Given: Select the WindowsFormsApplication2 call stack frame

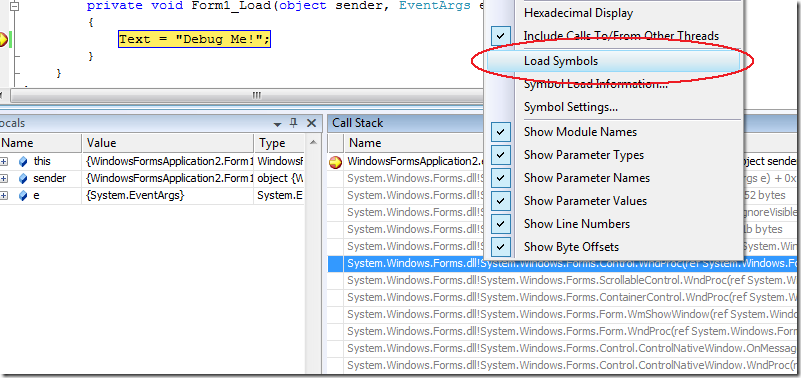Looking at the screenshot, I should click(414, 161).
